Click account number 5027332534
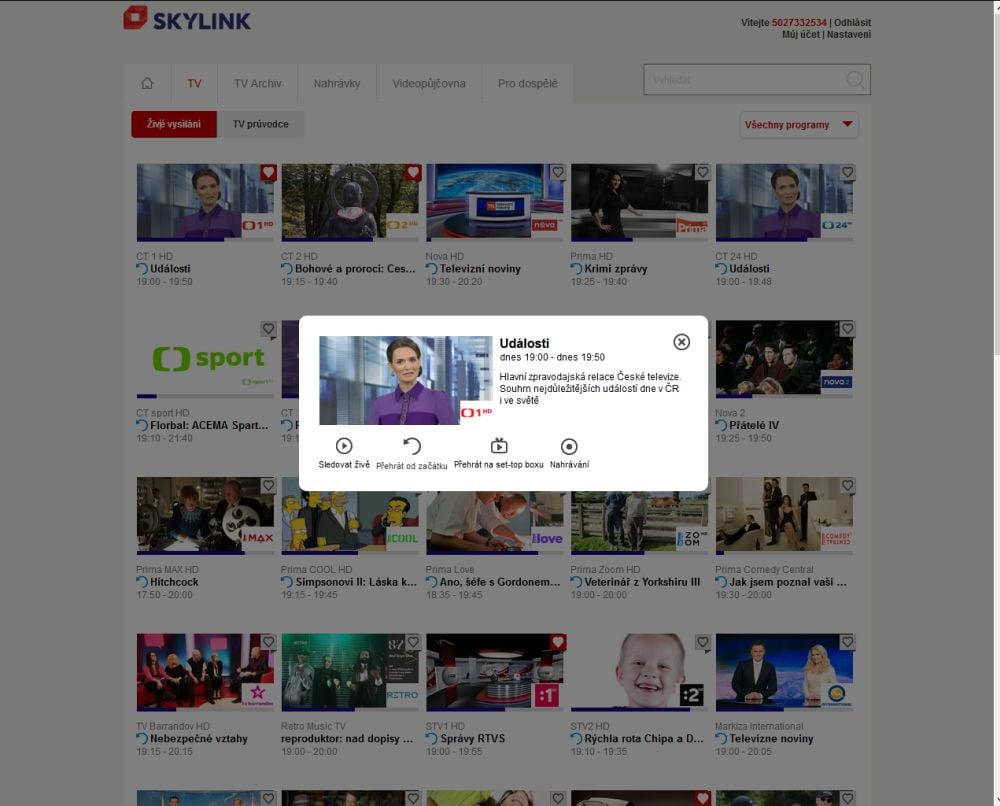The height and width of the screenshot is (806, 1000). click(799, 22)
